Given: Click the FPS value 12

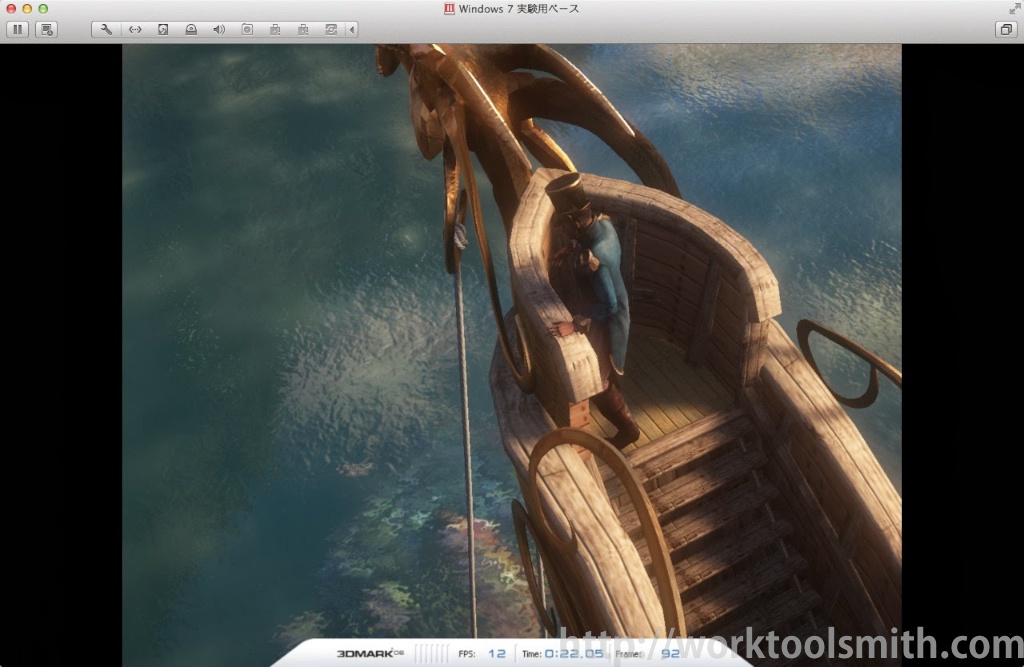Looking at the screenshot, I should 497,653.
